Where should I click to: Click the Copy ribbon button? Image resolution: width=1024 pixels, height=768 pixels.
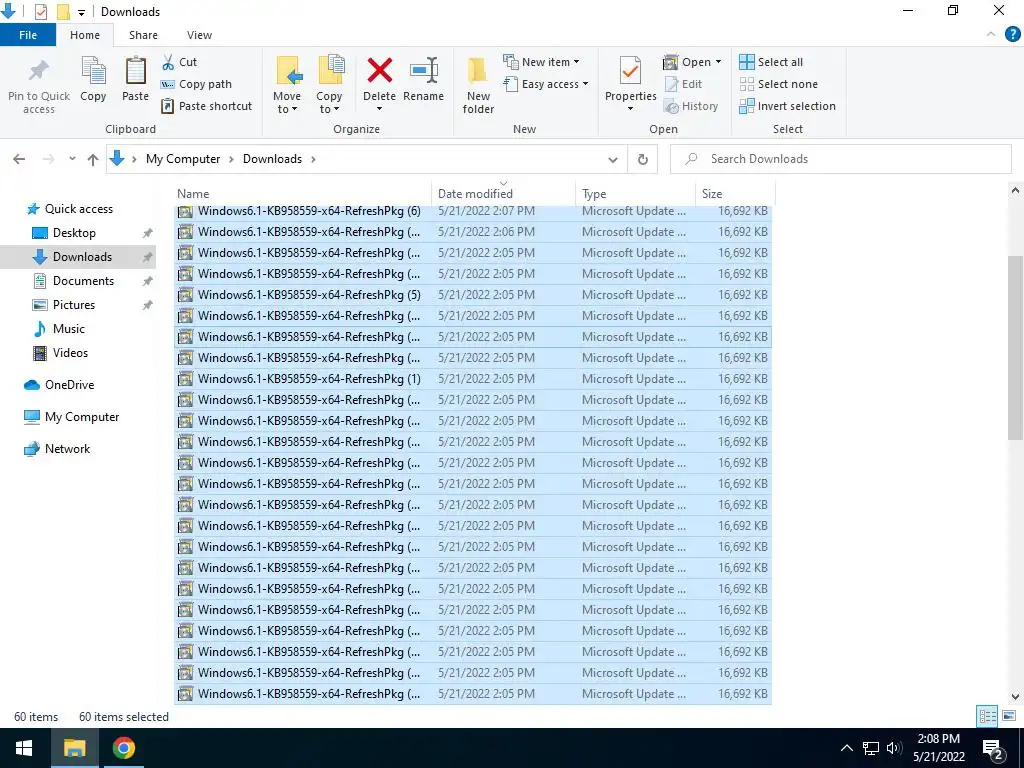(93, 79)
